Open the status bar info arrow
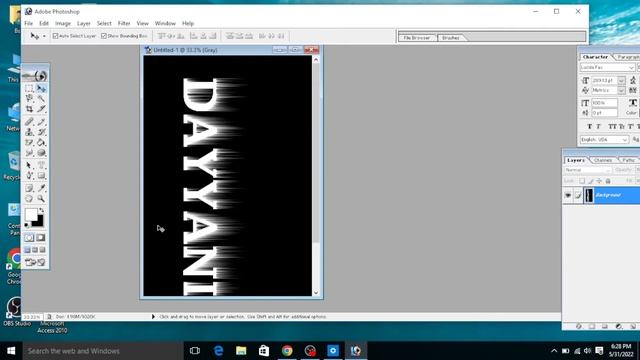Viewport: 640px width, 360px height. pyautogui.click(x=153, y=316)
